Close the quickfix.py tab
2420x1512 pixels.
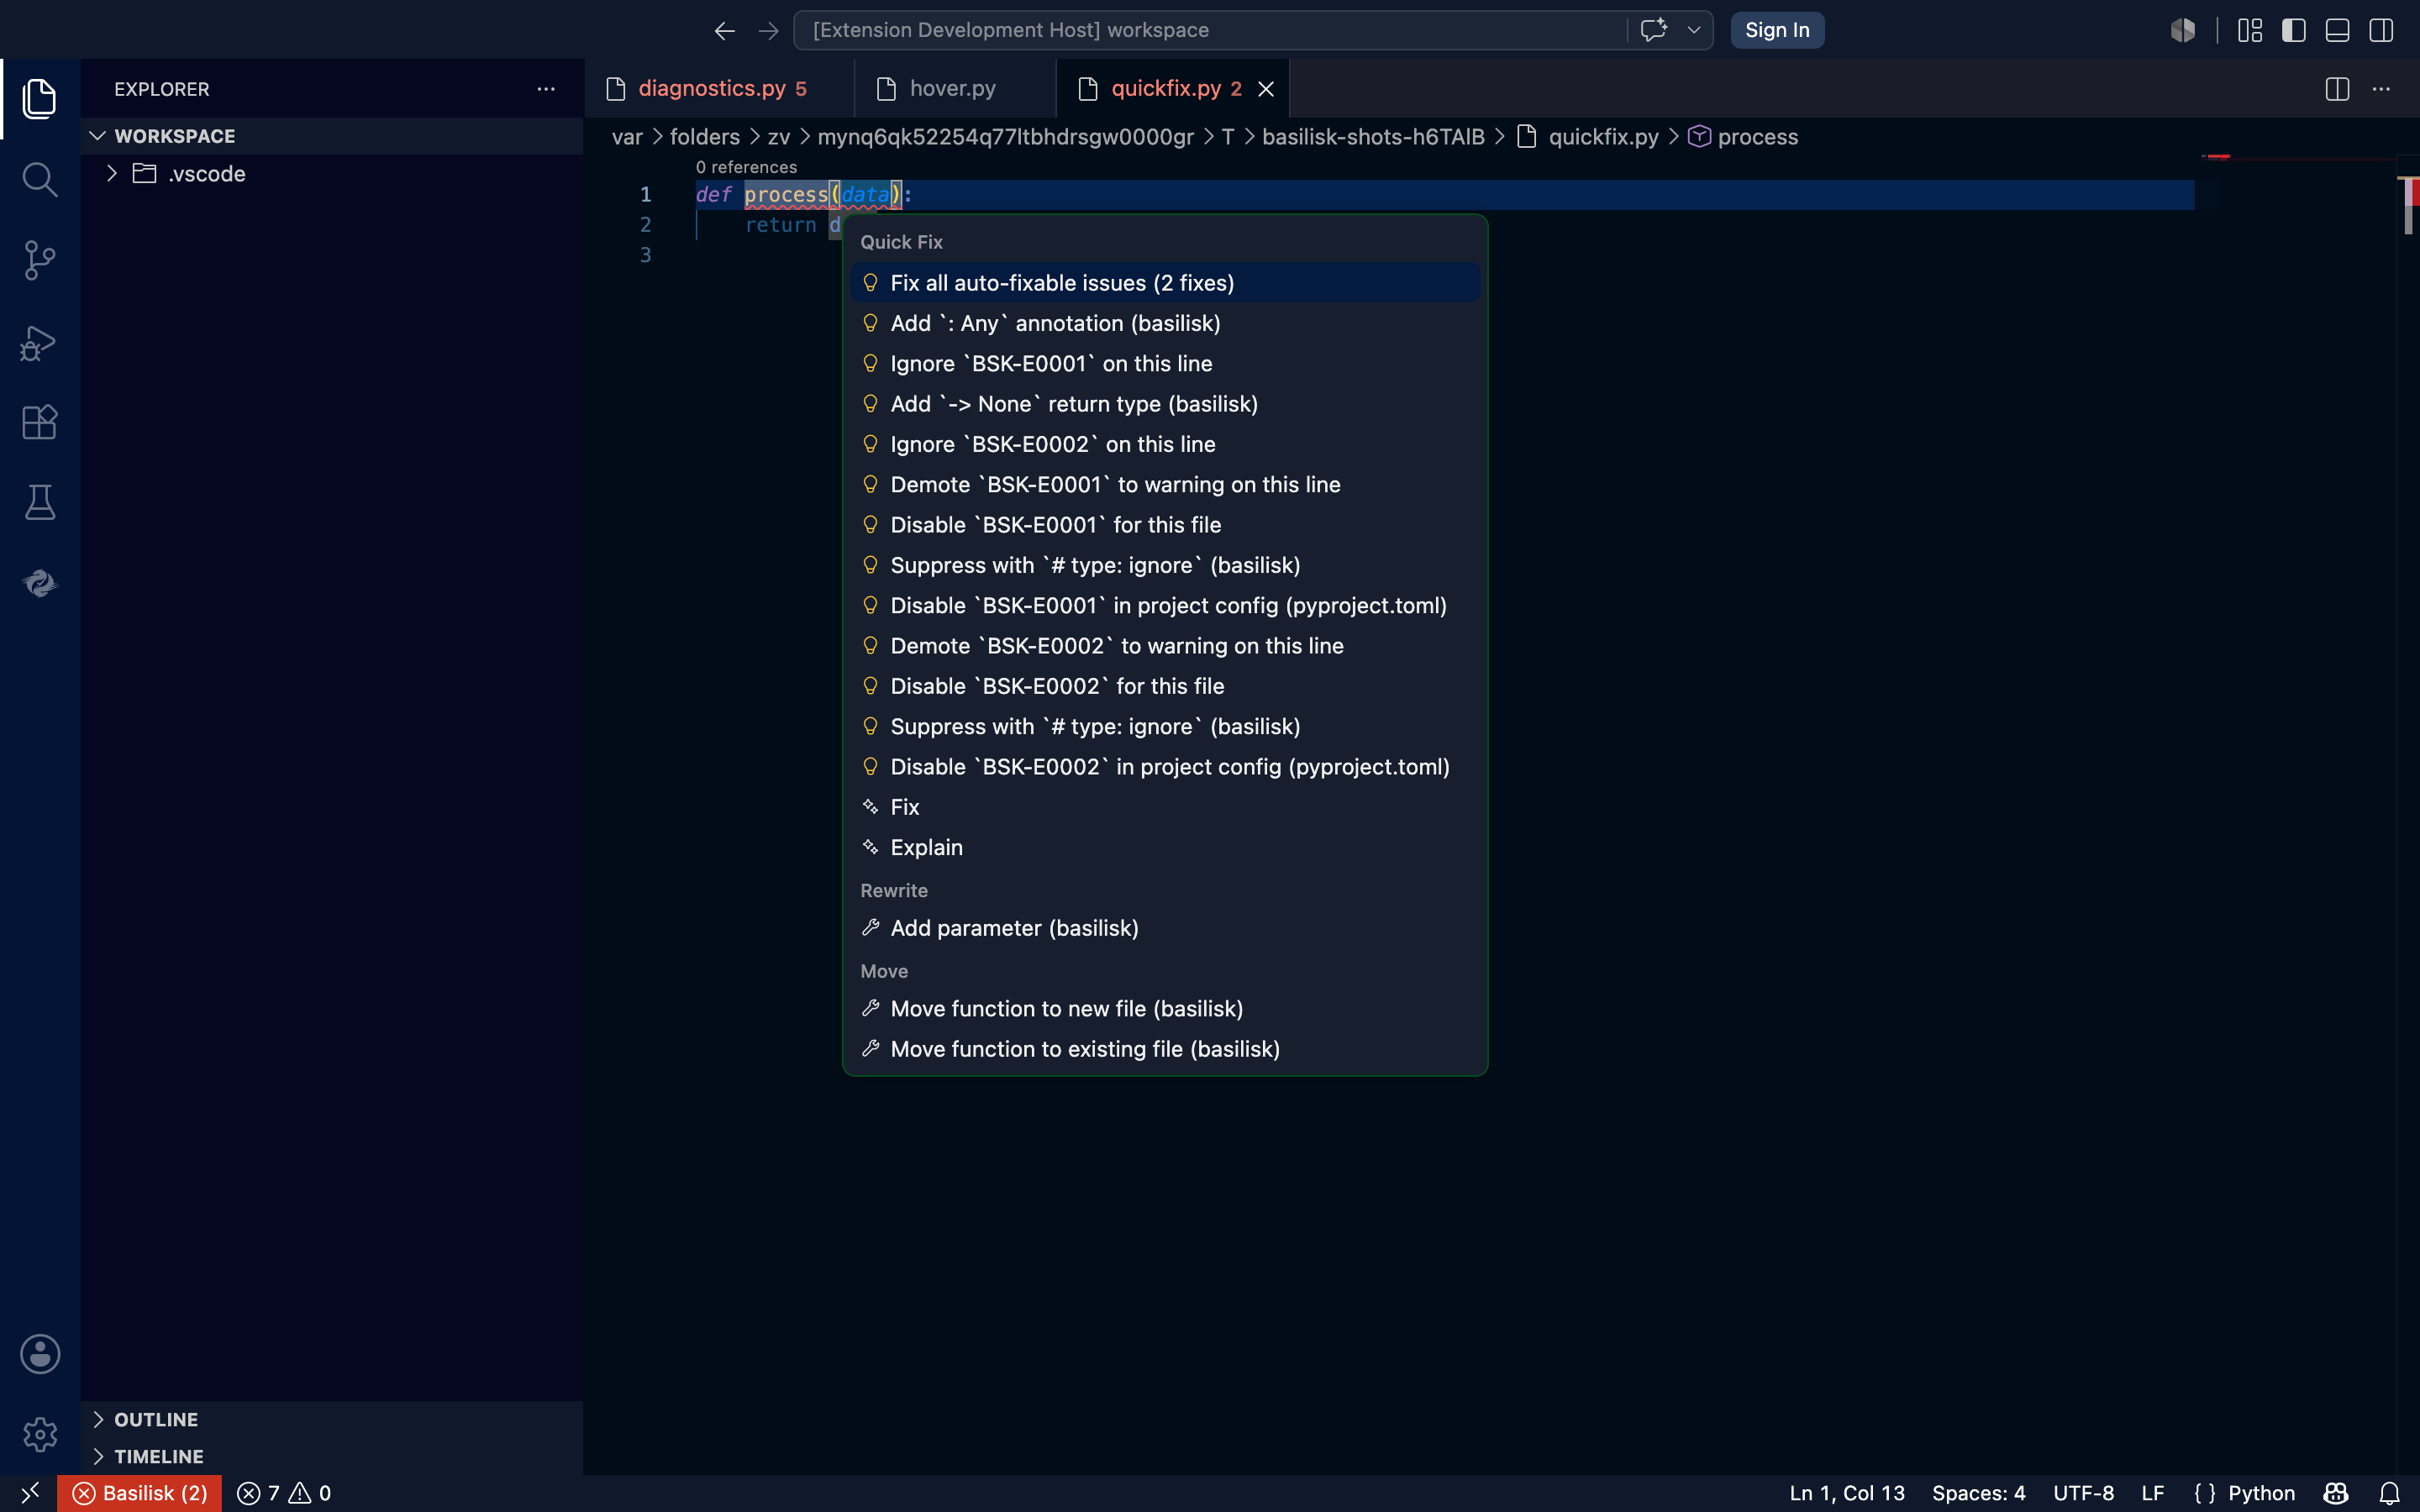[x=1266, y=89]
